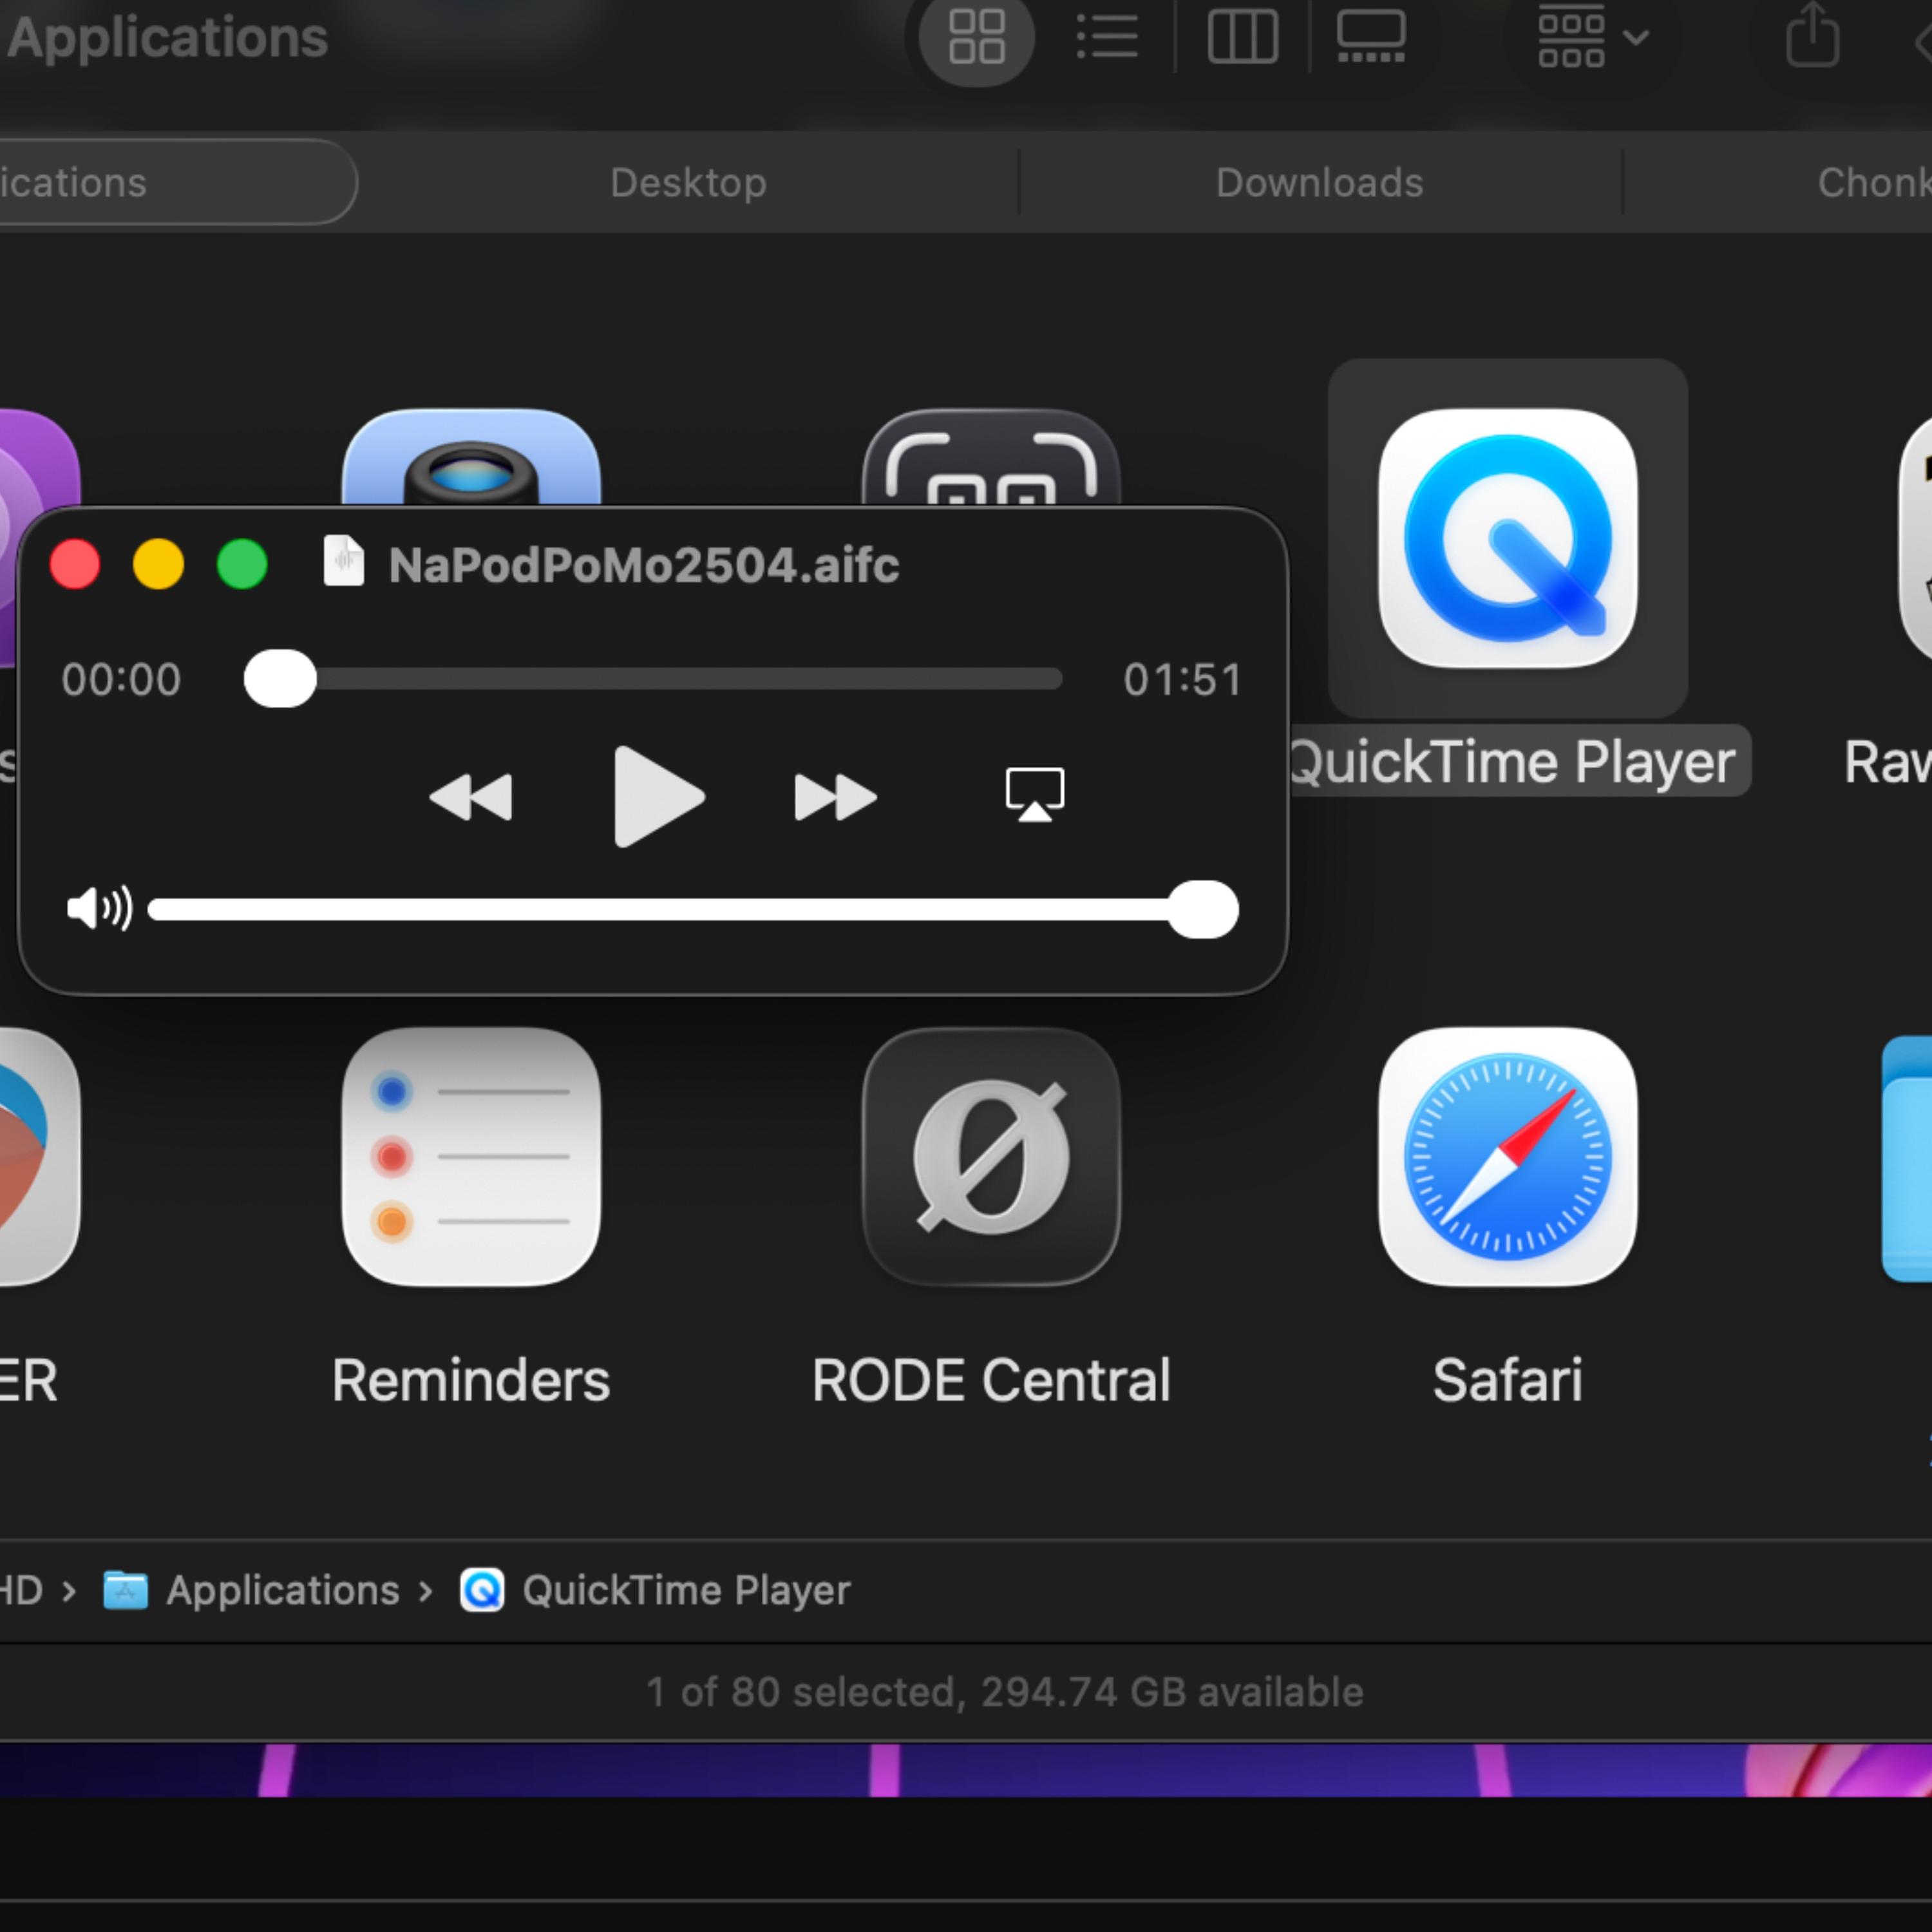Click the NaPodPoMo2504.aifc title file icon

click(x=343, y=561)
